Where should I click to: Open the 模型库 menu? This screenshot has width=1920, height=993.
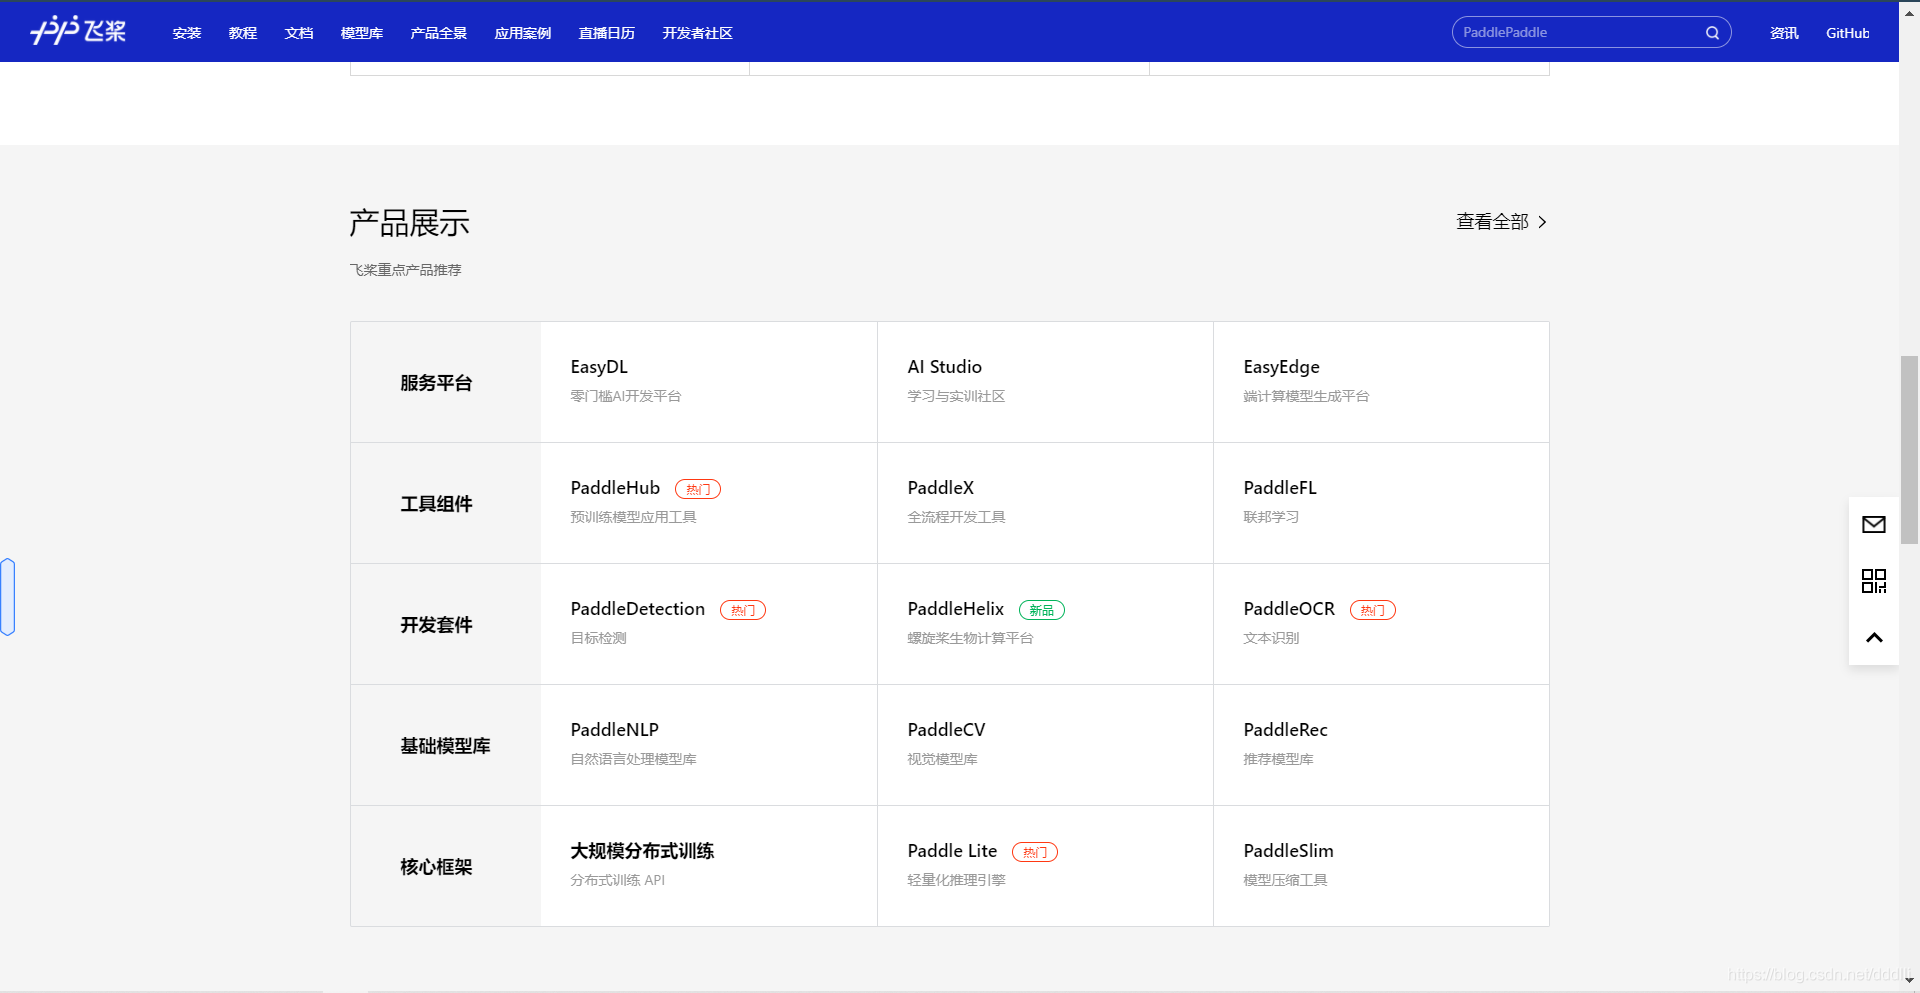(x=362, y=33)
